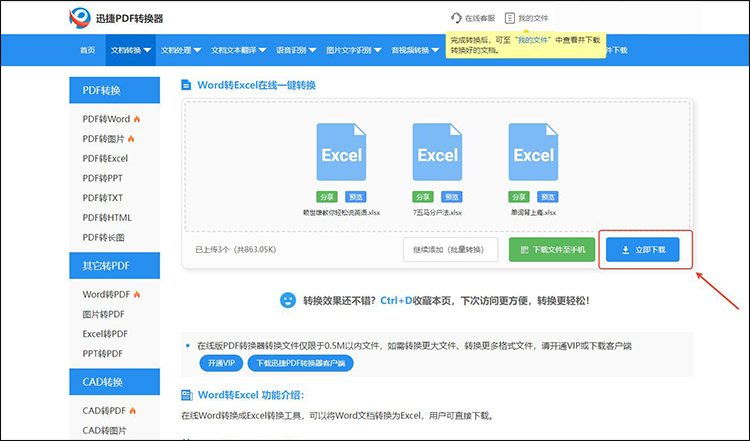The width and height of the screenshot is (750, 441).
Task: Click 继续添加 (批量转换) button
Action: coord(451,250)
